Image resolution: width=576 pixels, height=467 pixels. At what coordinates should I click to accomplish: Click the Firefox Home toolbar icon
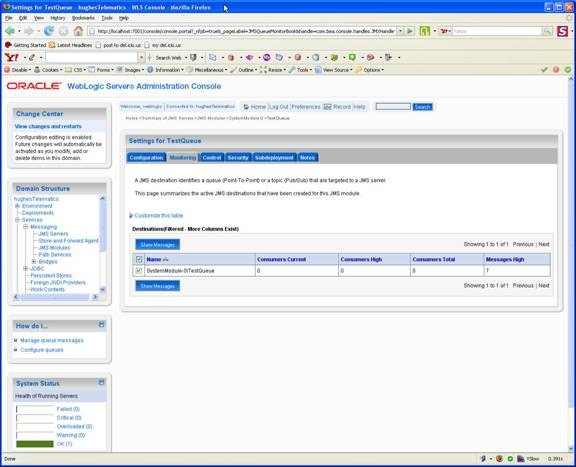tap(78, 31)
